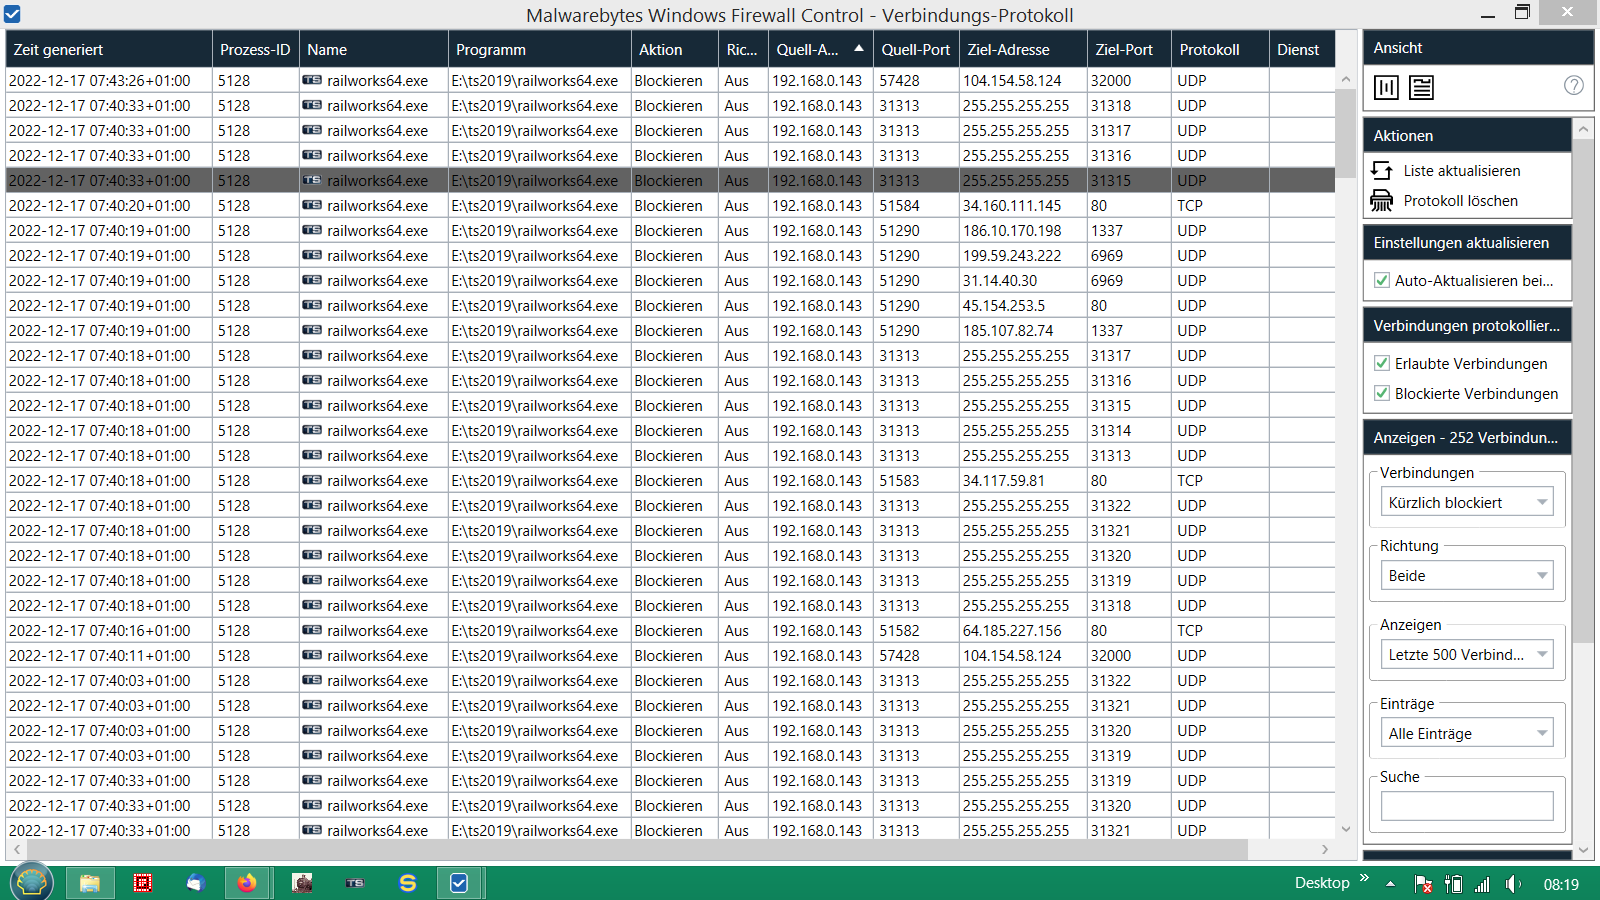Image resolution: width=1600 pixels, height=900 pixels.
Task: Click in the Suche search field
Action: [1467, 806]
